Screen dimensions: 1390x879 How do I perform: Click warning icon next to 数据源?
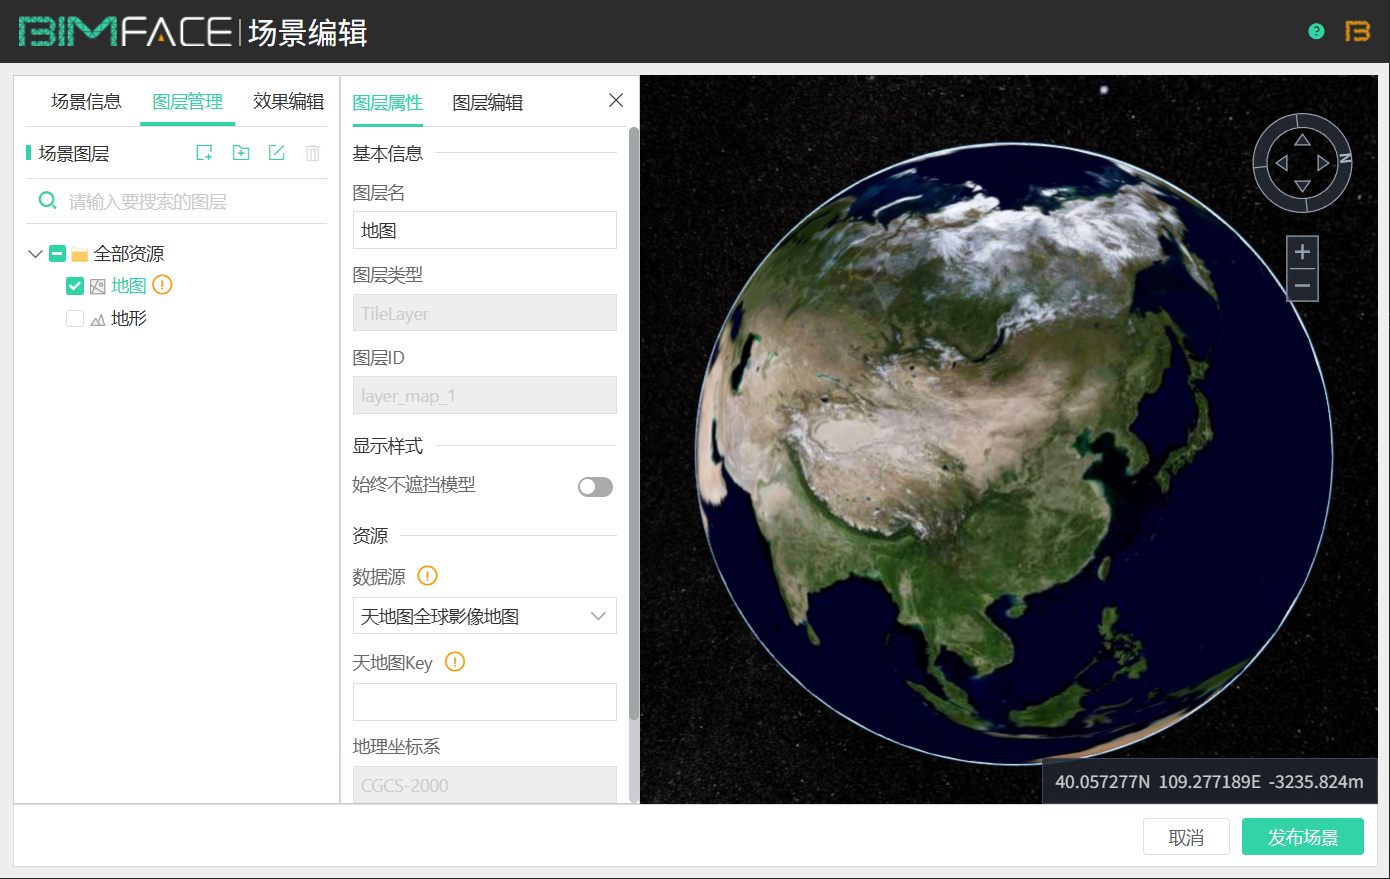(x=427, y=576)
